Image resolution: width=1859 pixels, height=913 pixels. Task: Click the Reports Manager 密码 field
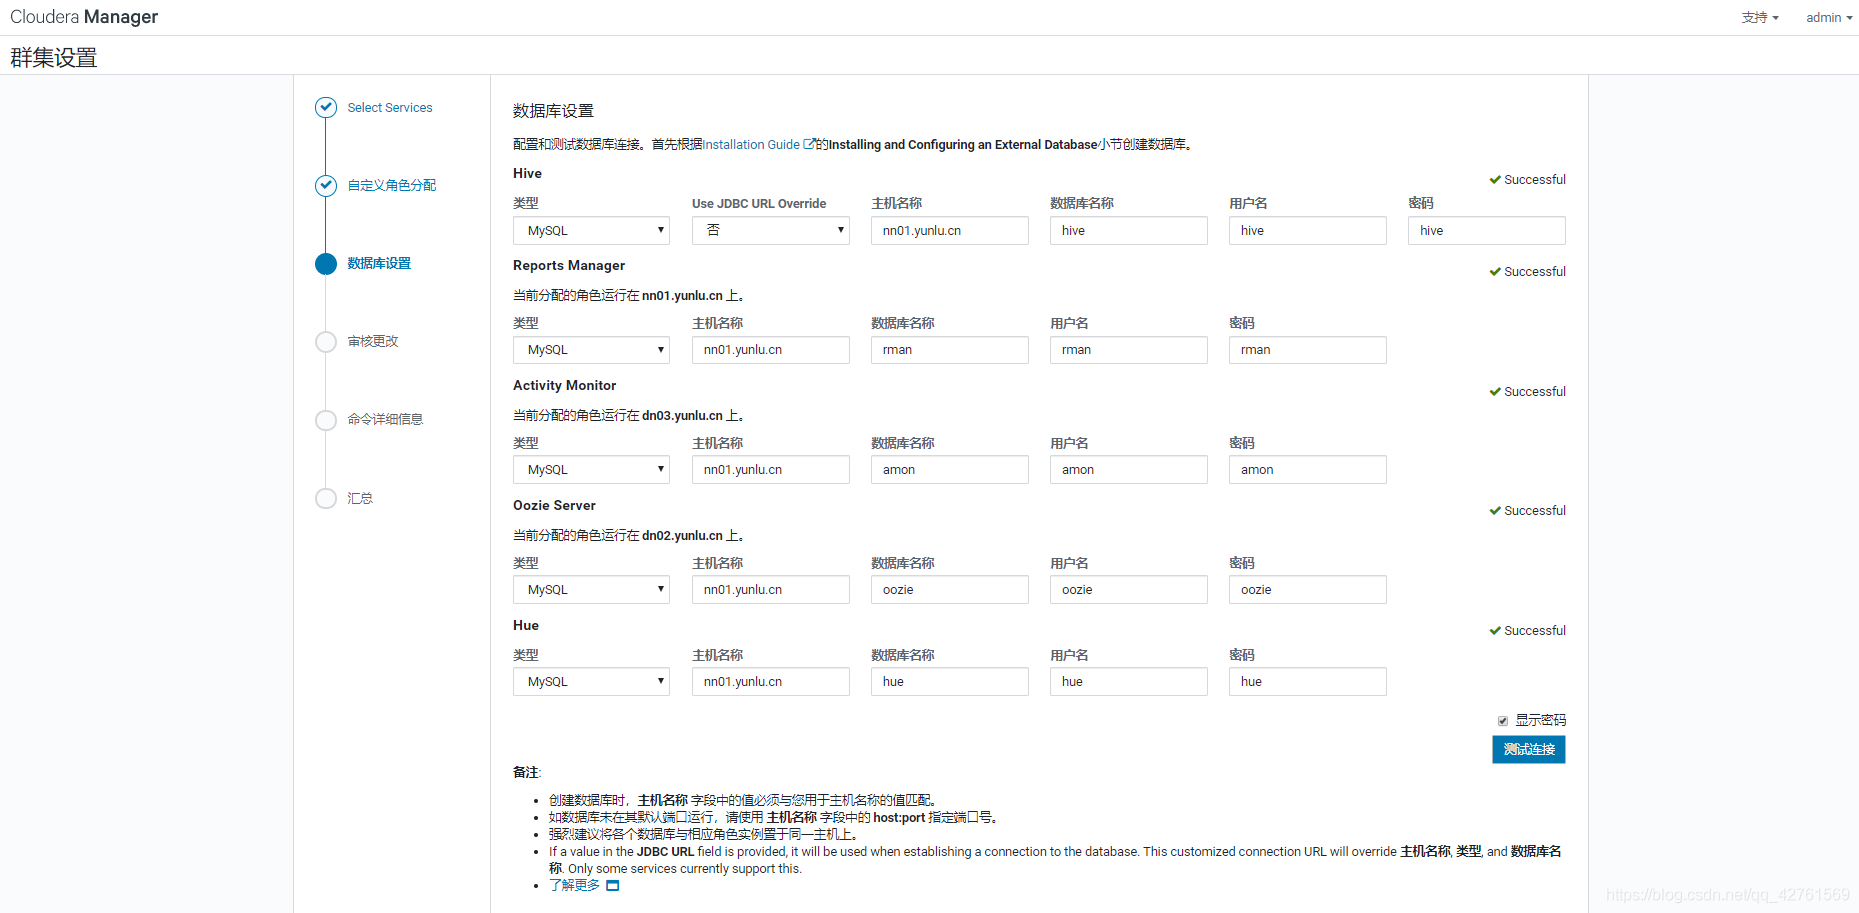[x=1308, y=350]
